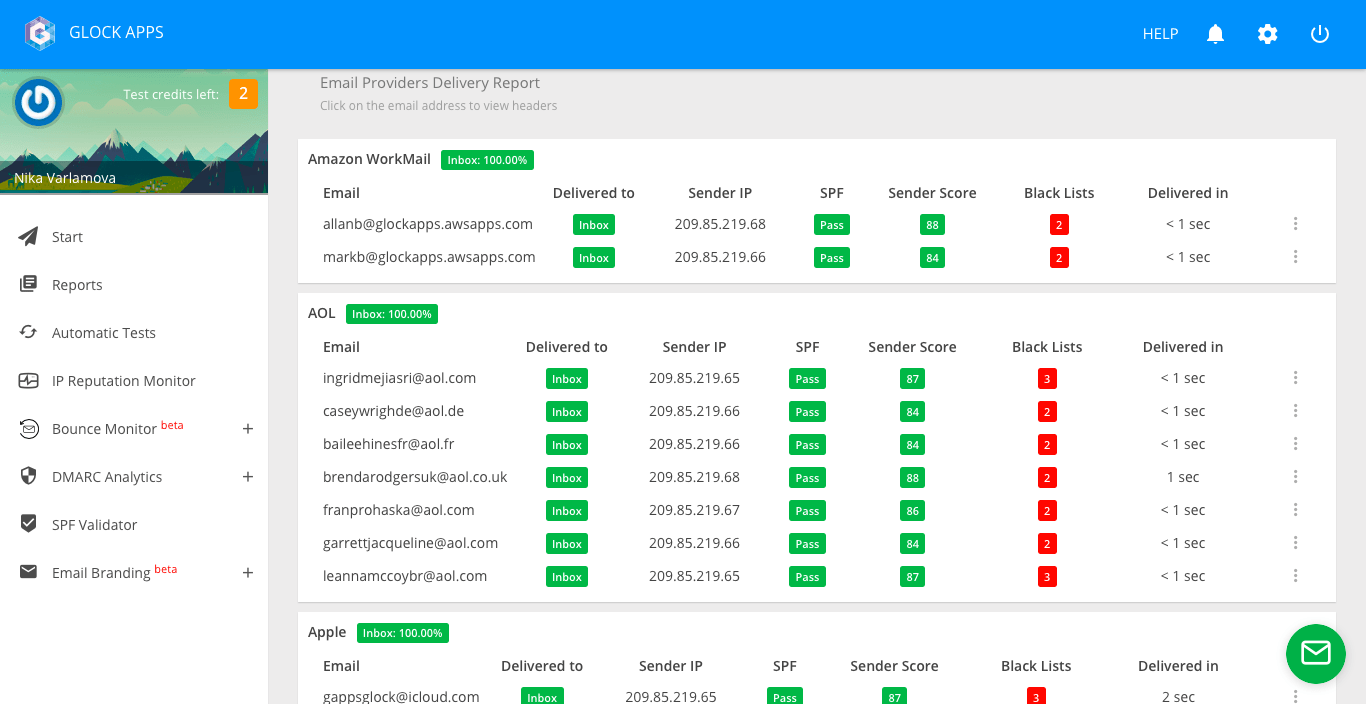Click the Reports sidebar icon
Image resolution: width=1366 pixels, height=704 pixels.
[28, 284]
